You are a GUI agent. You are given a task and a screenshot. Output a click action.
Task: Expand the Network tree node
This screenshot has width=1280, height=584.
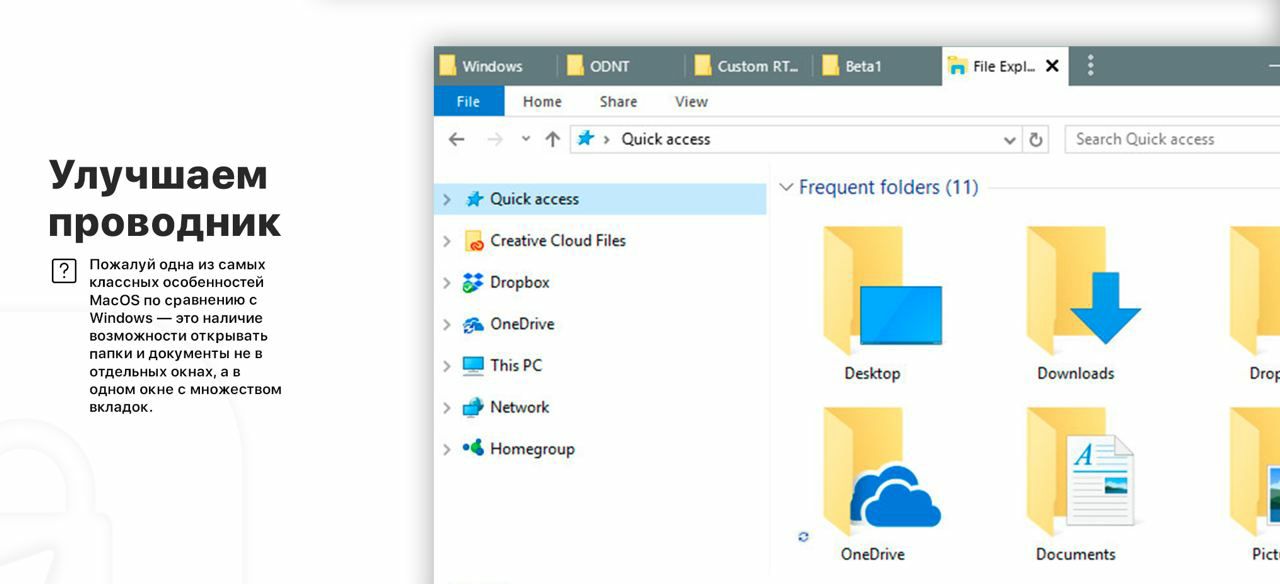tap(447, 408)
